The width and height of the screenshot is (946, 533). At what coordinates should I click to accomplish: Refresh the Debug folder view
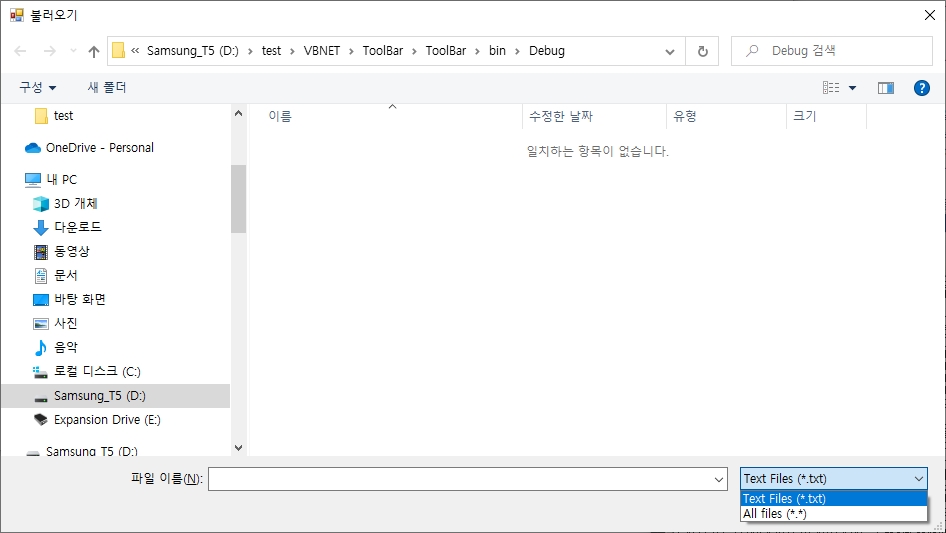coord(702,51)
